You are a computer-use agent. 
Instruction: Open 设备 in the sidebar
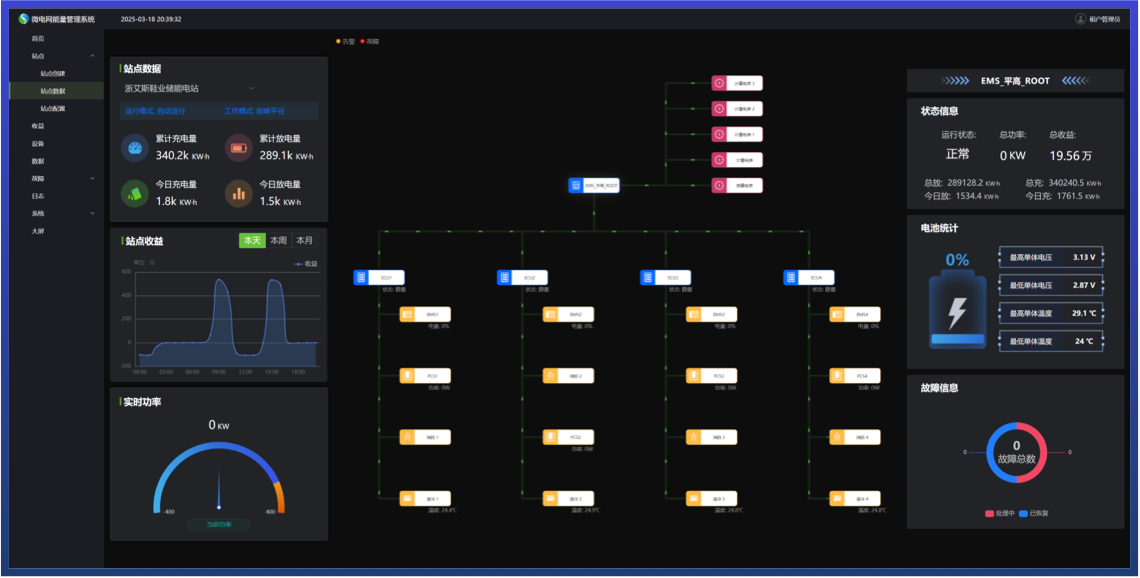pos(38,143)
